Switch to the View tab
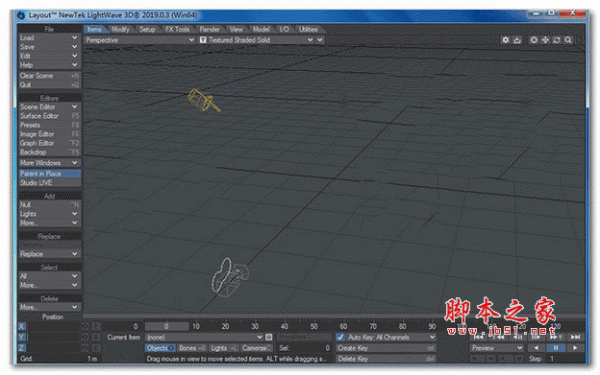600x375 pixels. point(236,29)
